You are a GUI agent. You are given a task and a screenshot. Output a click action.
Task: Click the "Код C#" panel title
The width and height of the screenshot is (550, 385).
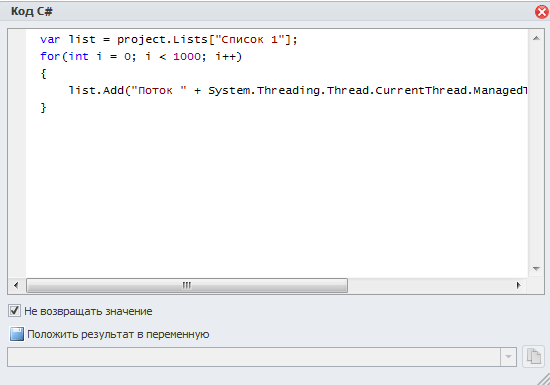(32, 11)
